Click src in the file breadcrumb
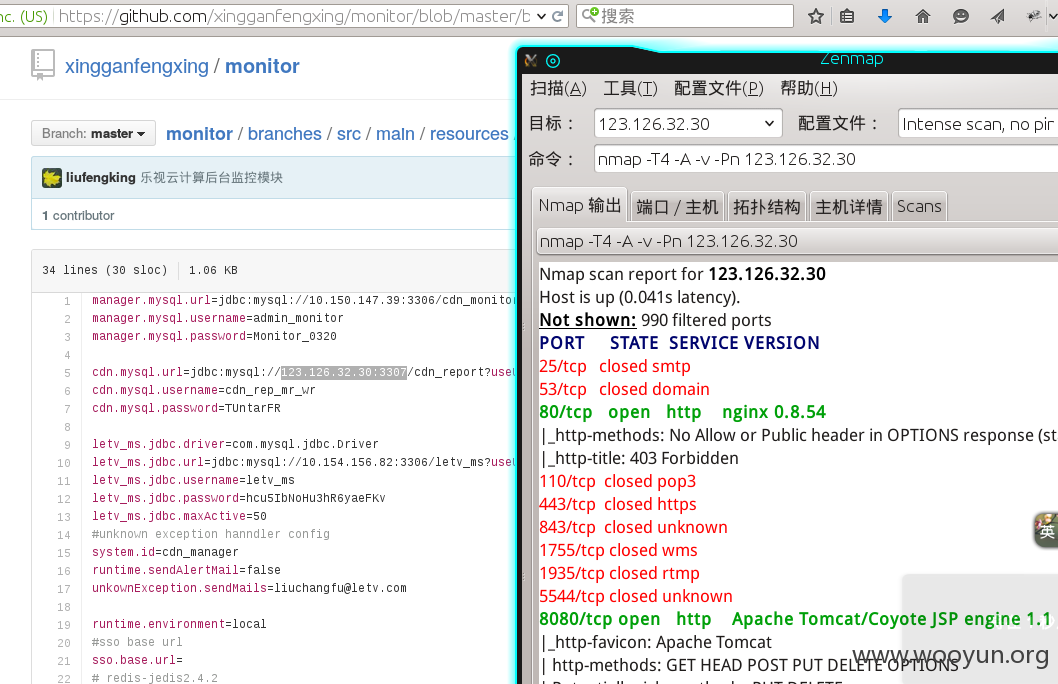 point(348,134)
